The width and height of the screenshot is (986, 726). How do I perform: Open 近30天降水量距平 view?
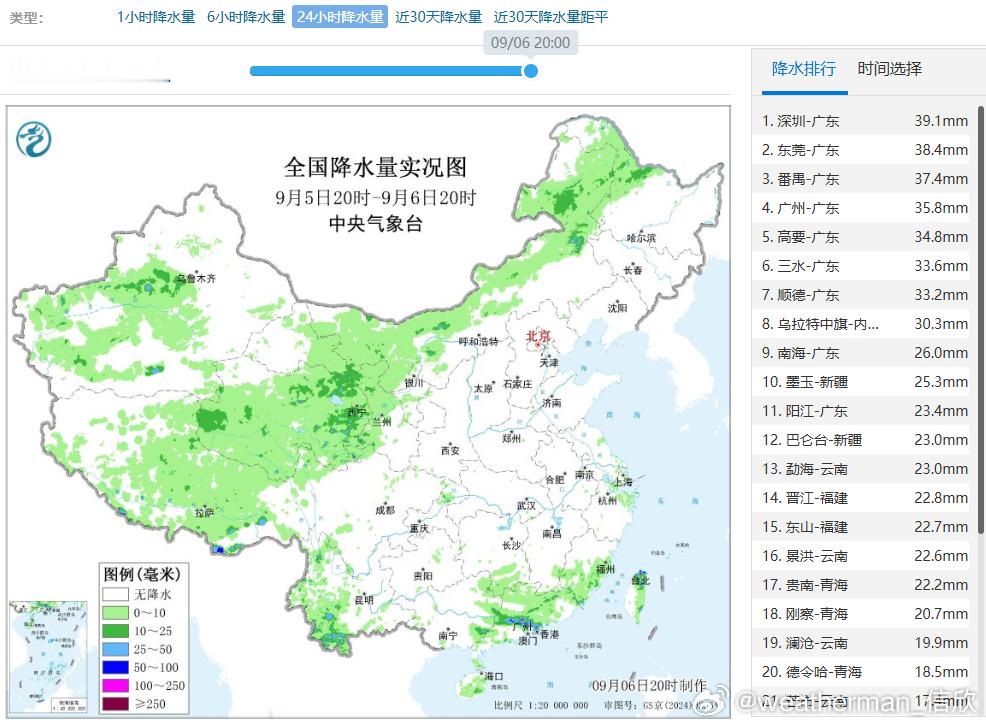click(x=551, y=17)
